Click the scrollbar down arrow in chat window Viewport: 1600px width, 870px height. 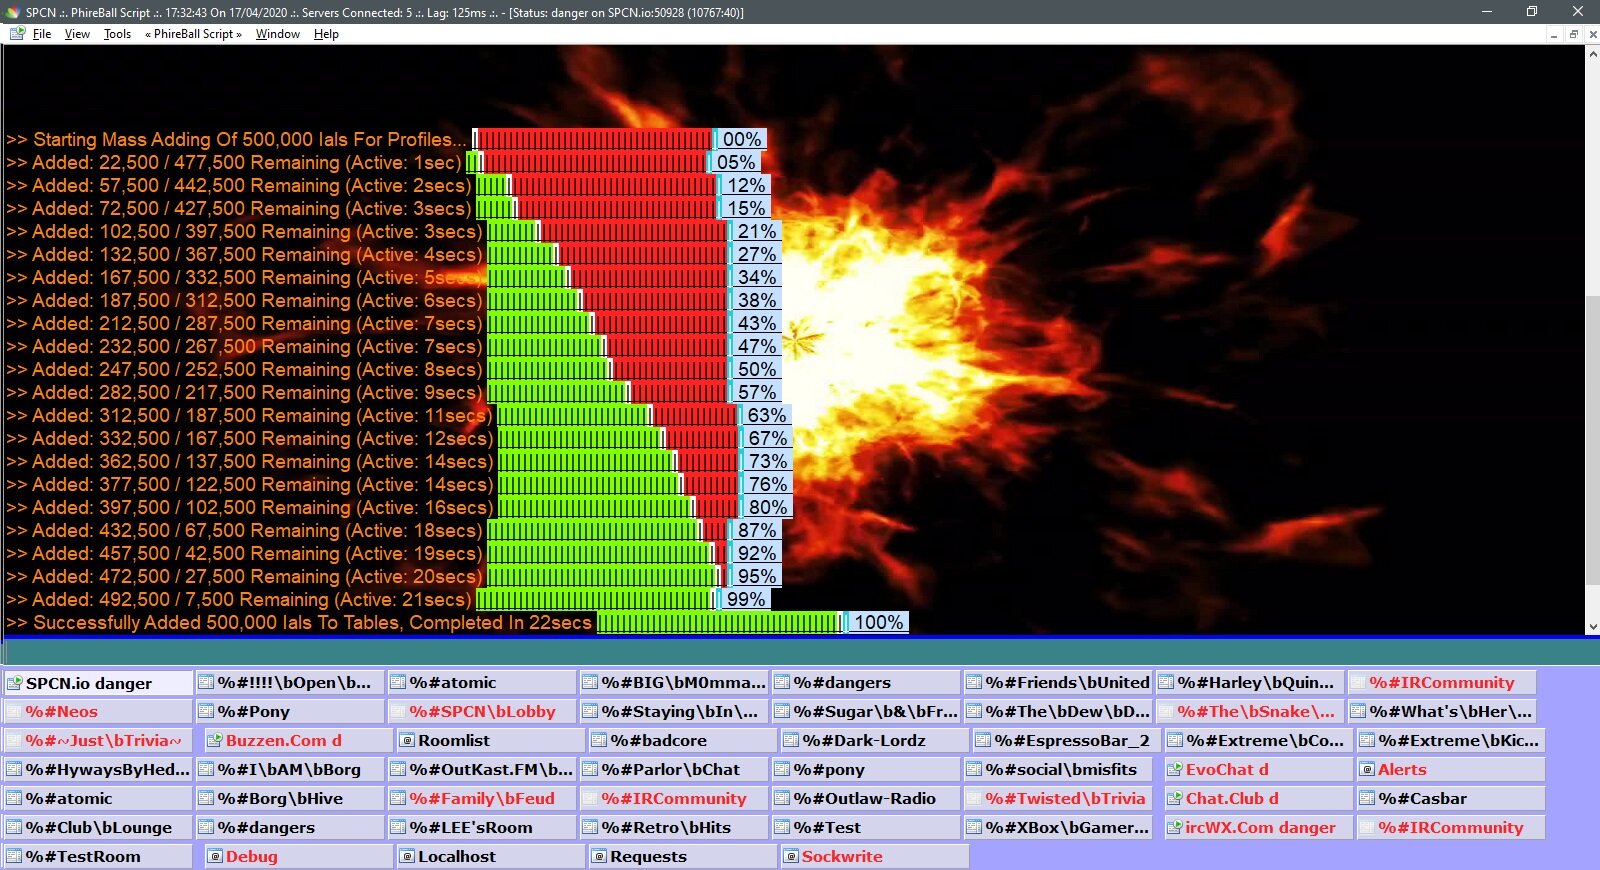tap(1592, 627)
